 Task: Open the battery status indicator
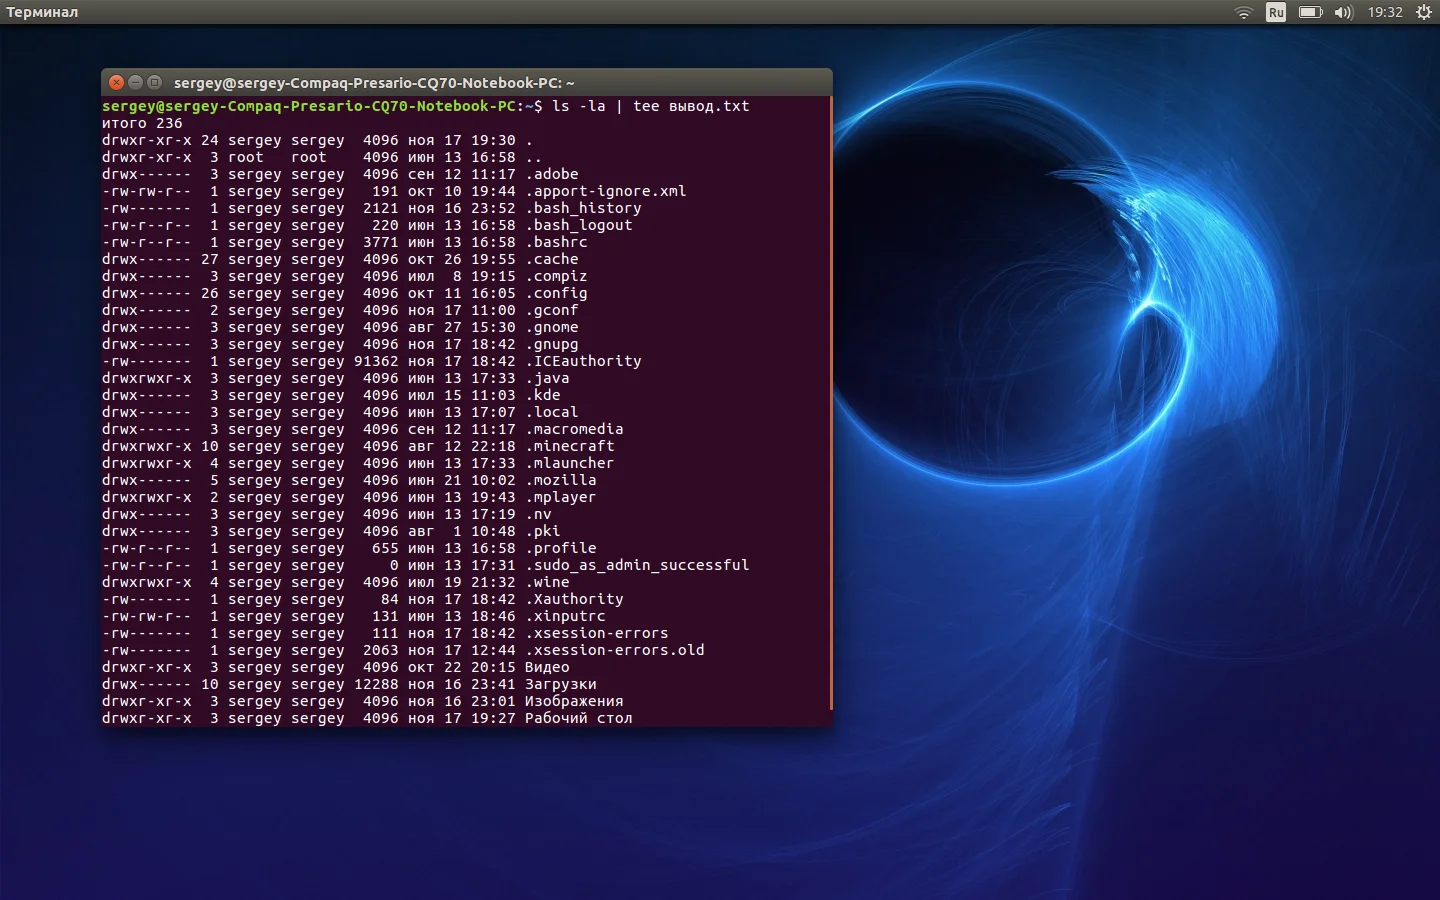click(1310, 12)
